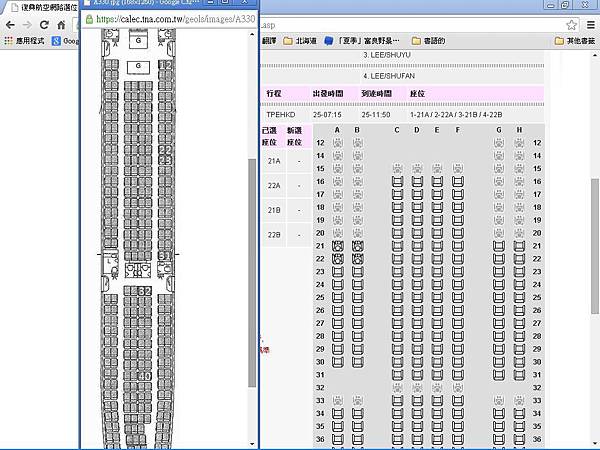Select seat 21H on seat map
The image size is (600, 450).
click(519, 246)
